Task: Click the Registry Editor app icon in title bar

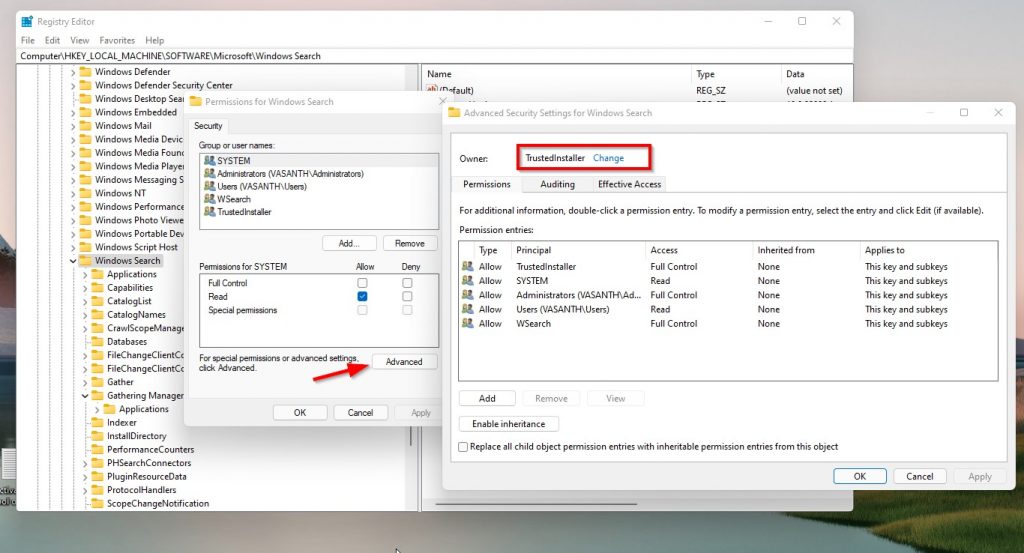Action: point(27,22)
